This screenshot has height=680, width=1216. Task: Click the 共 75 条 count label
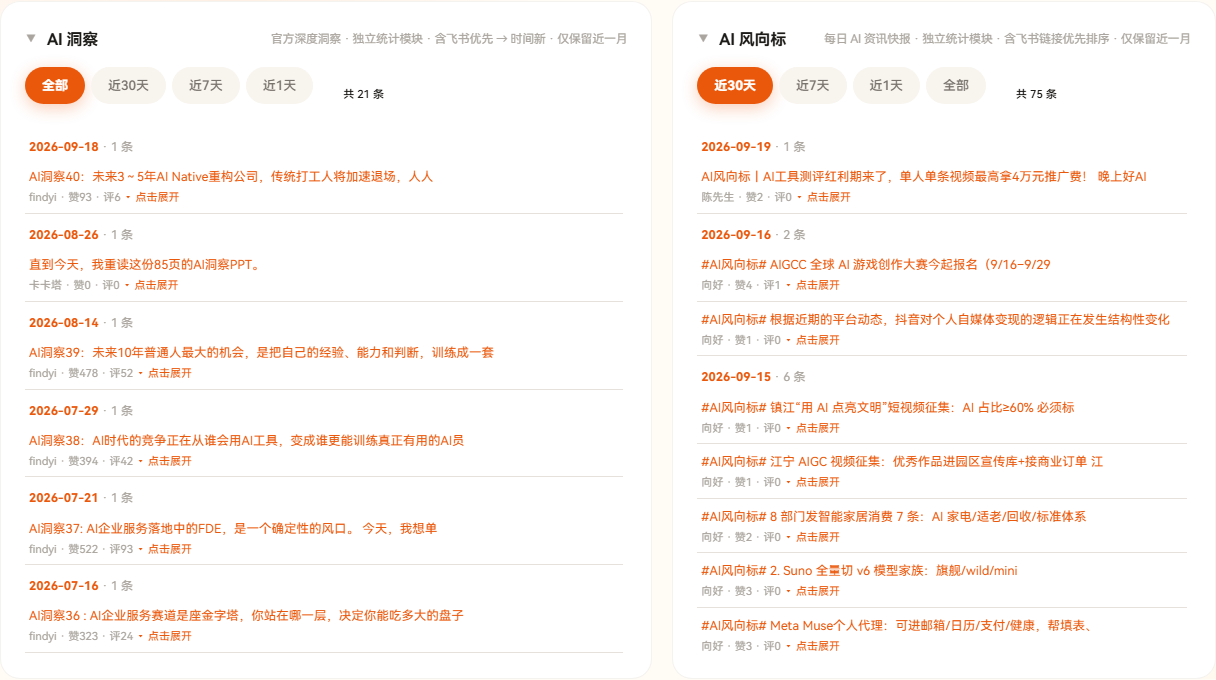coord(1036,94)
